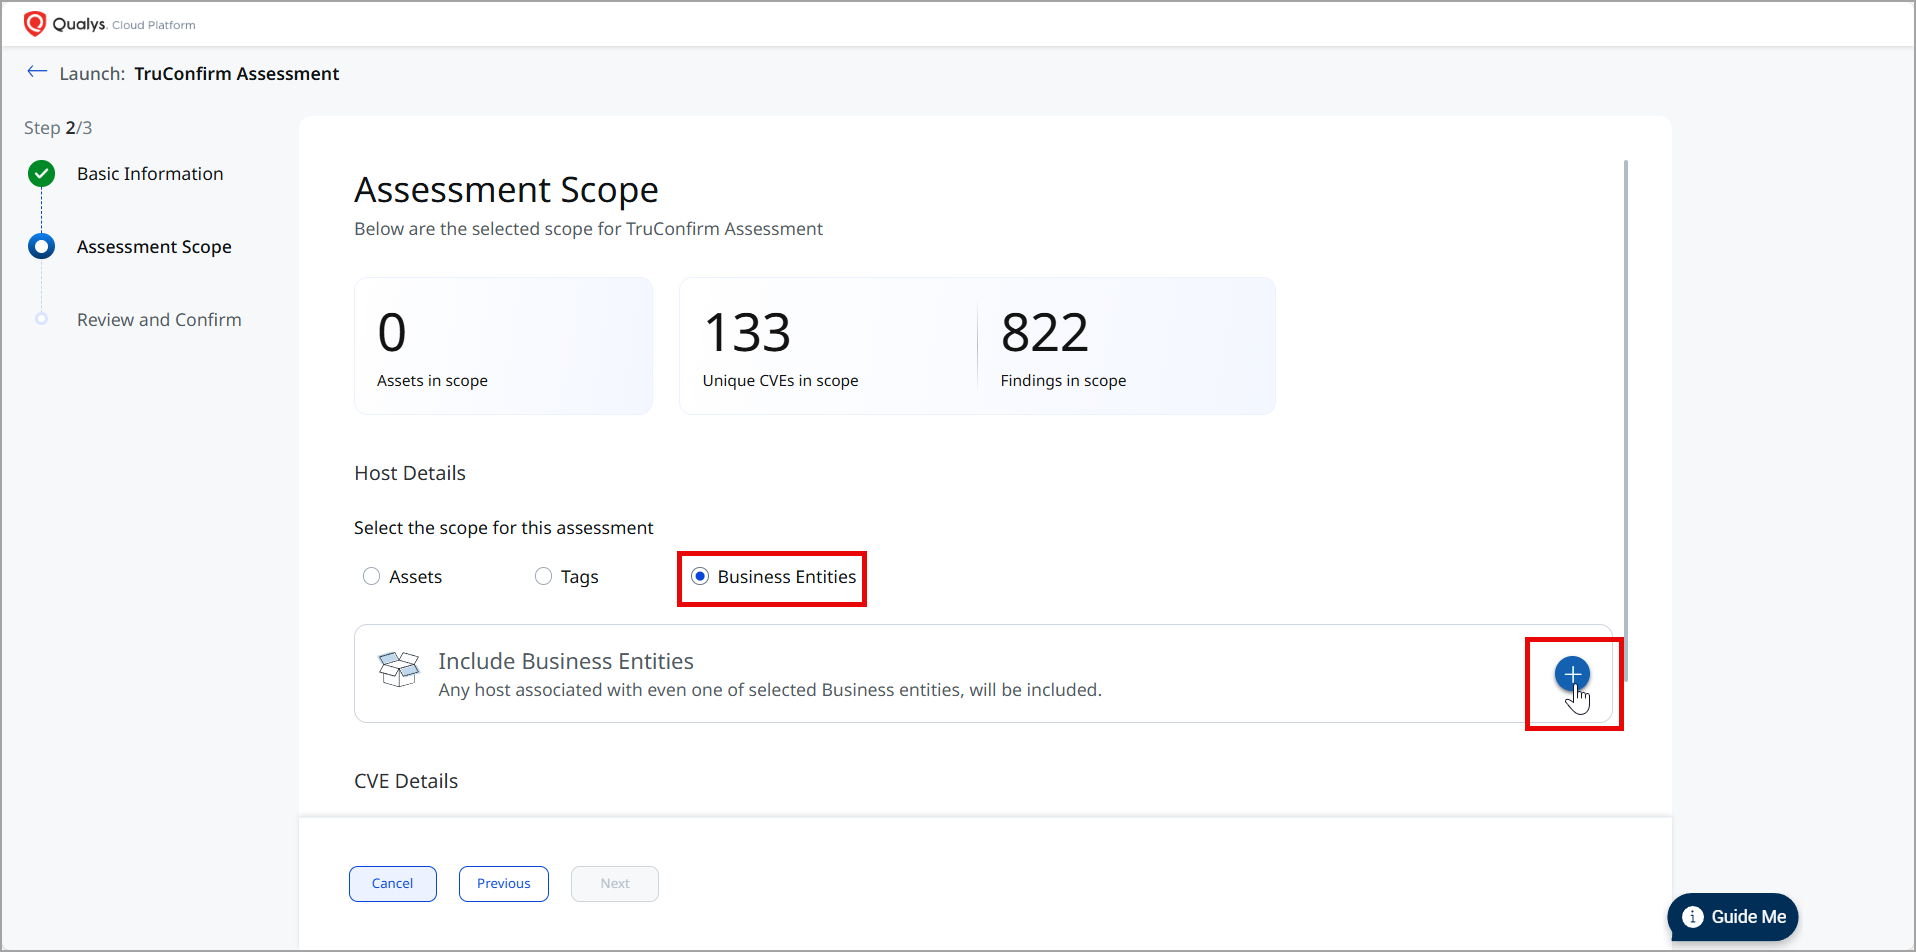The image size is (1916, 952).
Task: Click the green Basic Information checkmark icon
Action: 42,174
